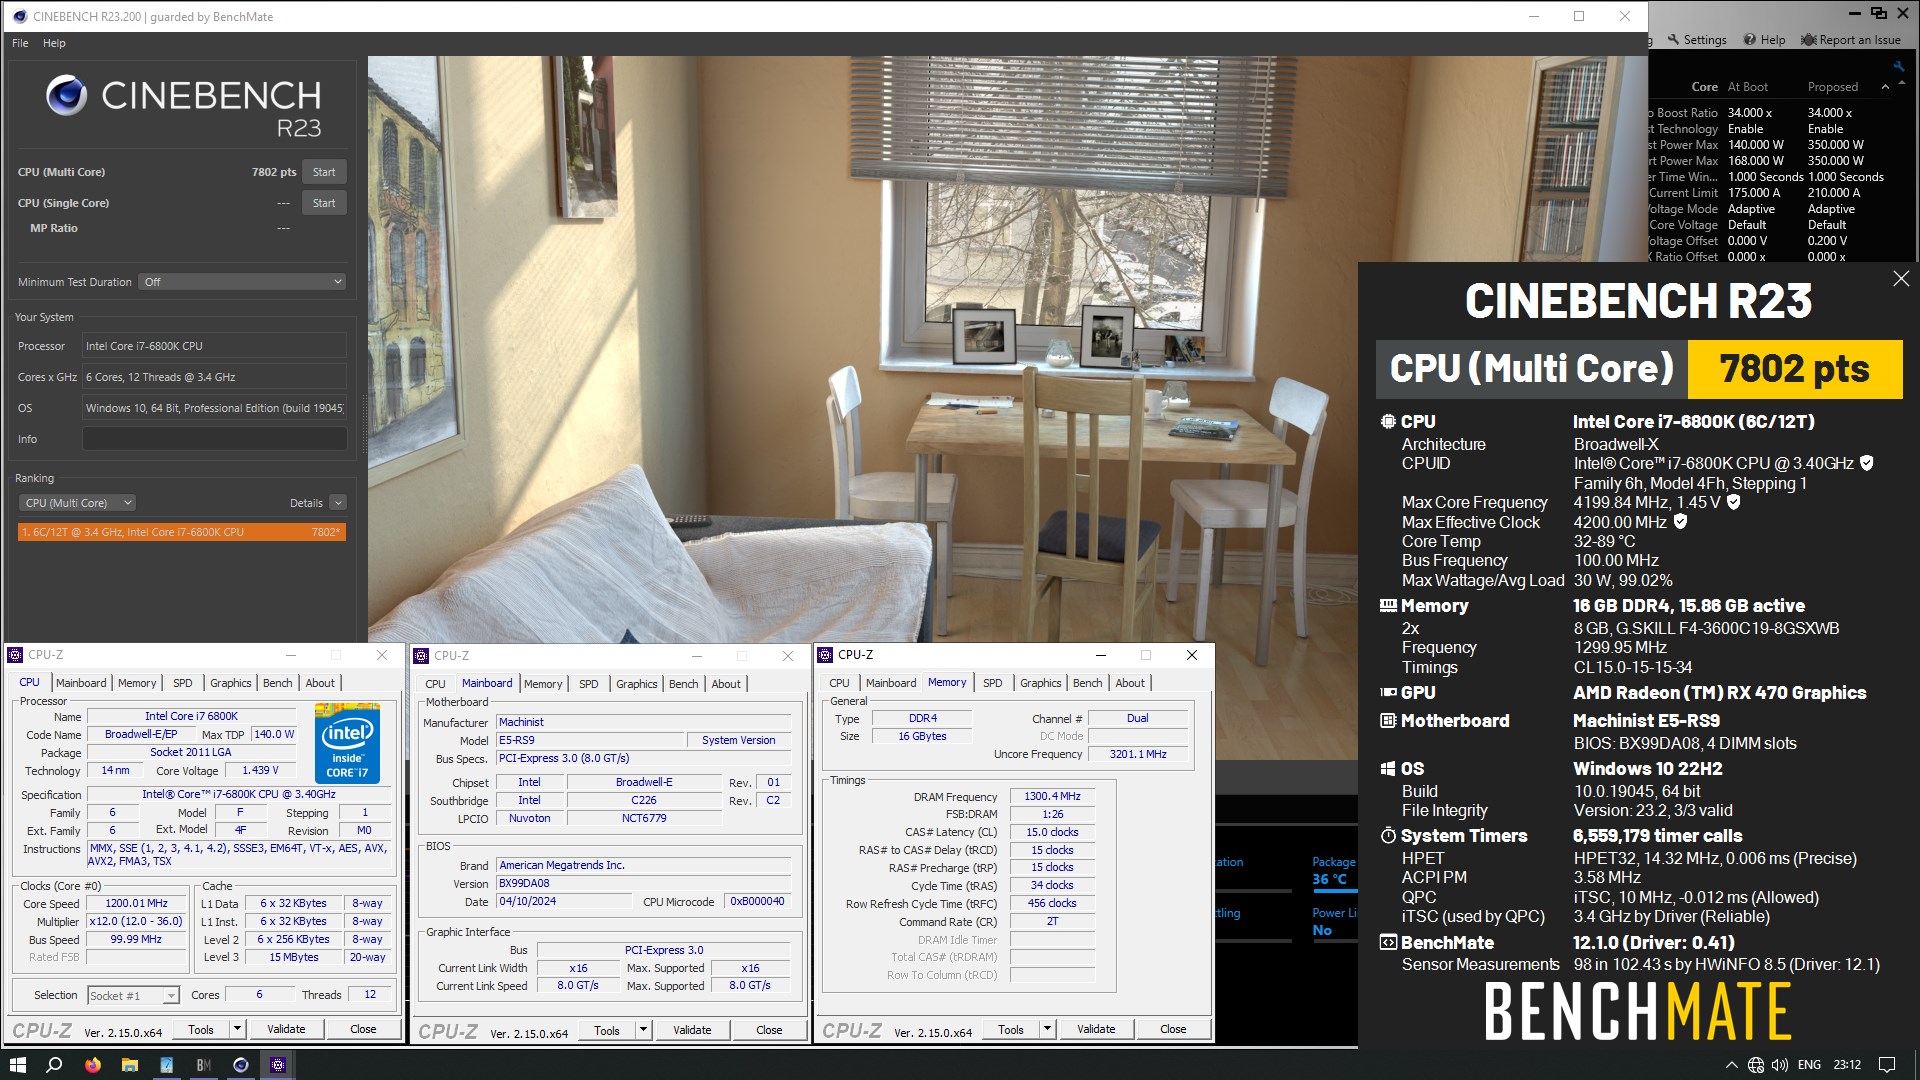
Task: Click Close in Mainboard CPU-Z window
Action: tap(769, 1030)
